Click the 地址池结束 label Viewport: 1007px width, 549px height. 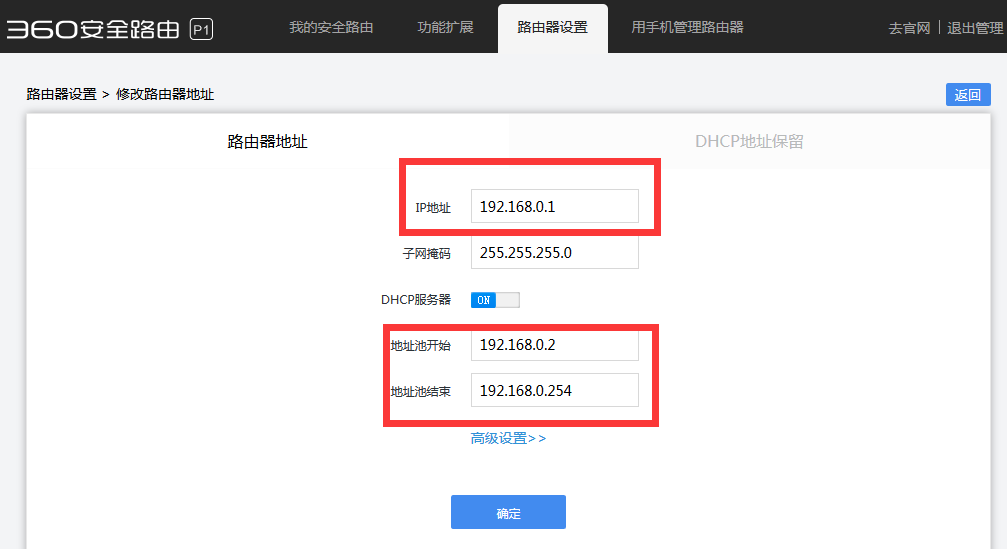(421, 392)
